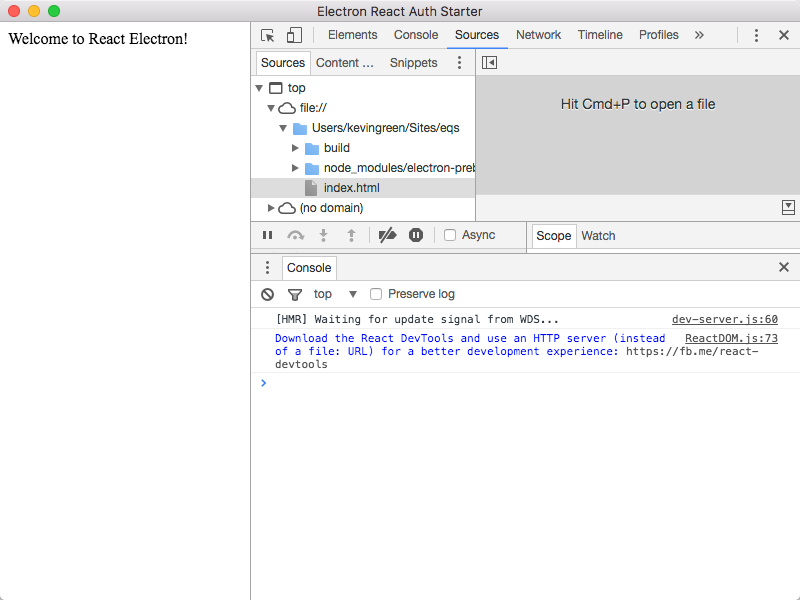Switch to the top Console tab
This screenshot has height=600, width=800.
click(416, 35)
